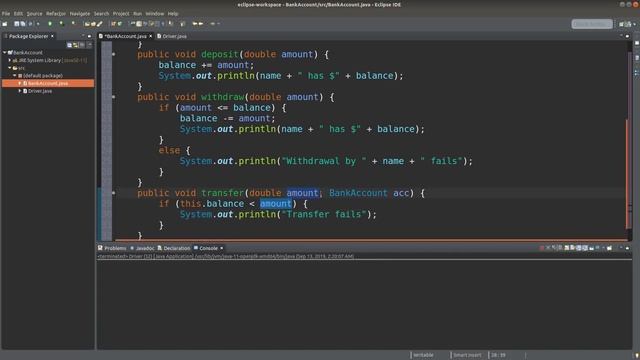Fold the deposit method in the gutter

[x=113, y=54]
